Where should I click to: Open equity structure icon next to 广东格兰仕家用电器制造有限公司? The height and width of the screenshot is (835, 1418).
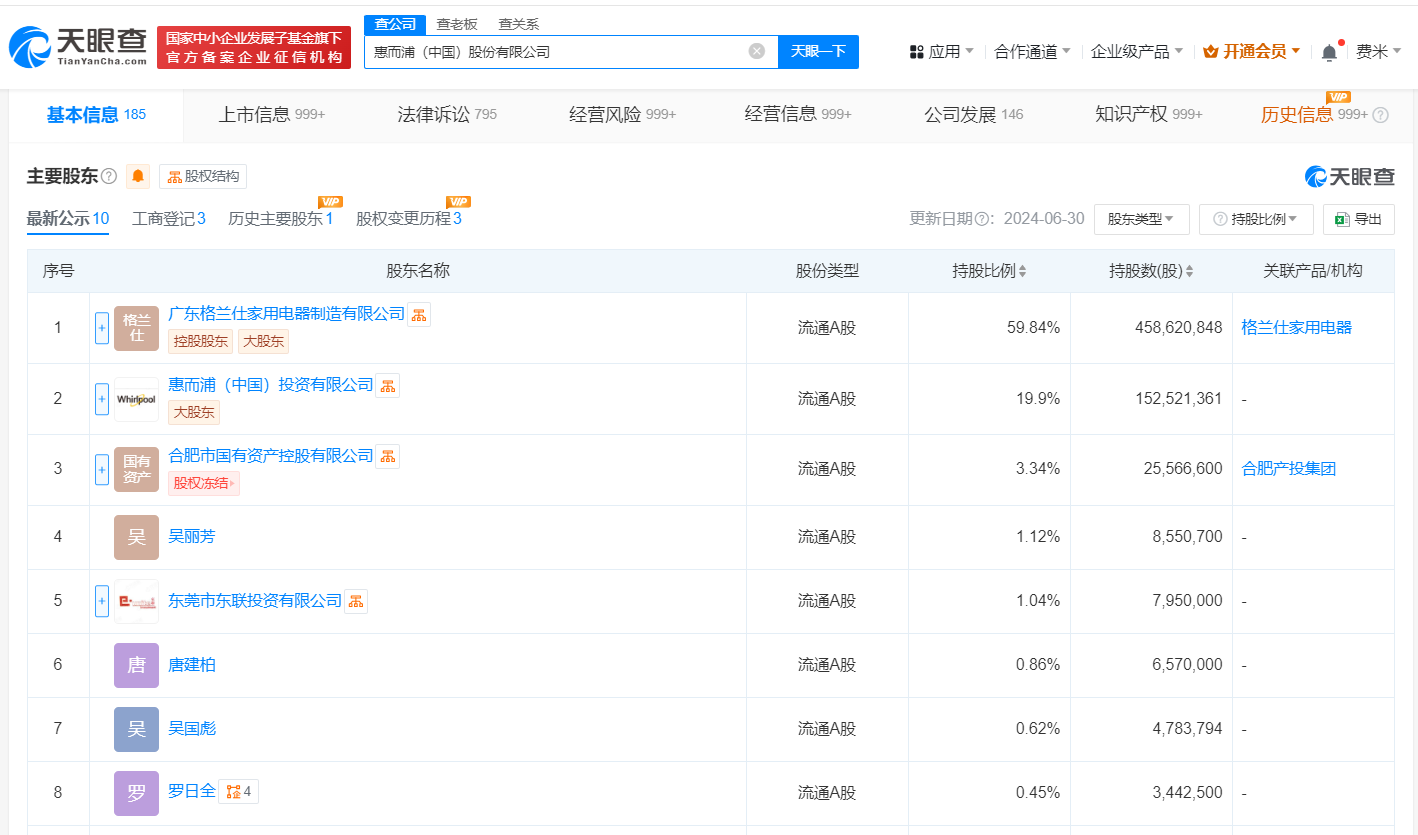pos(419,315)
